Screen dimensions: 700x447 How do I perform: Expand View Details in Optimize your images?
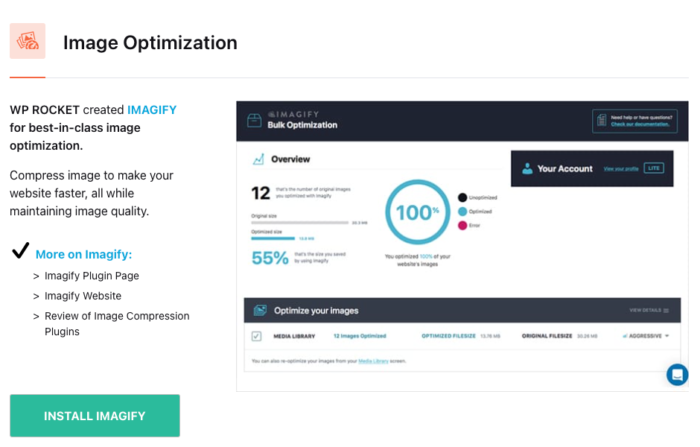click(650, 310)
